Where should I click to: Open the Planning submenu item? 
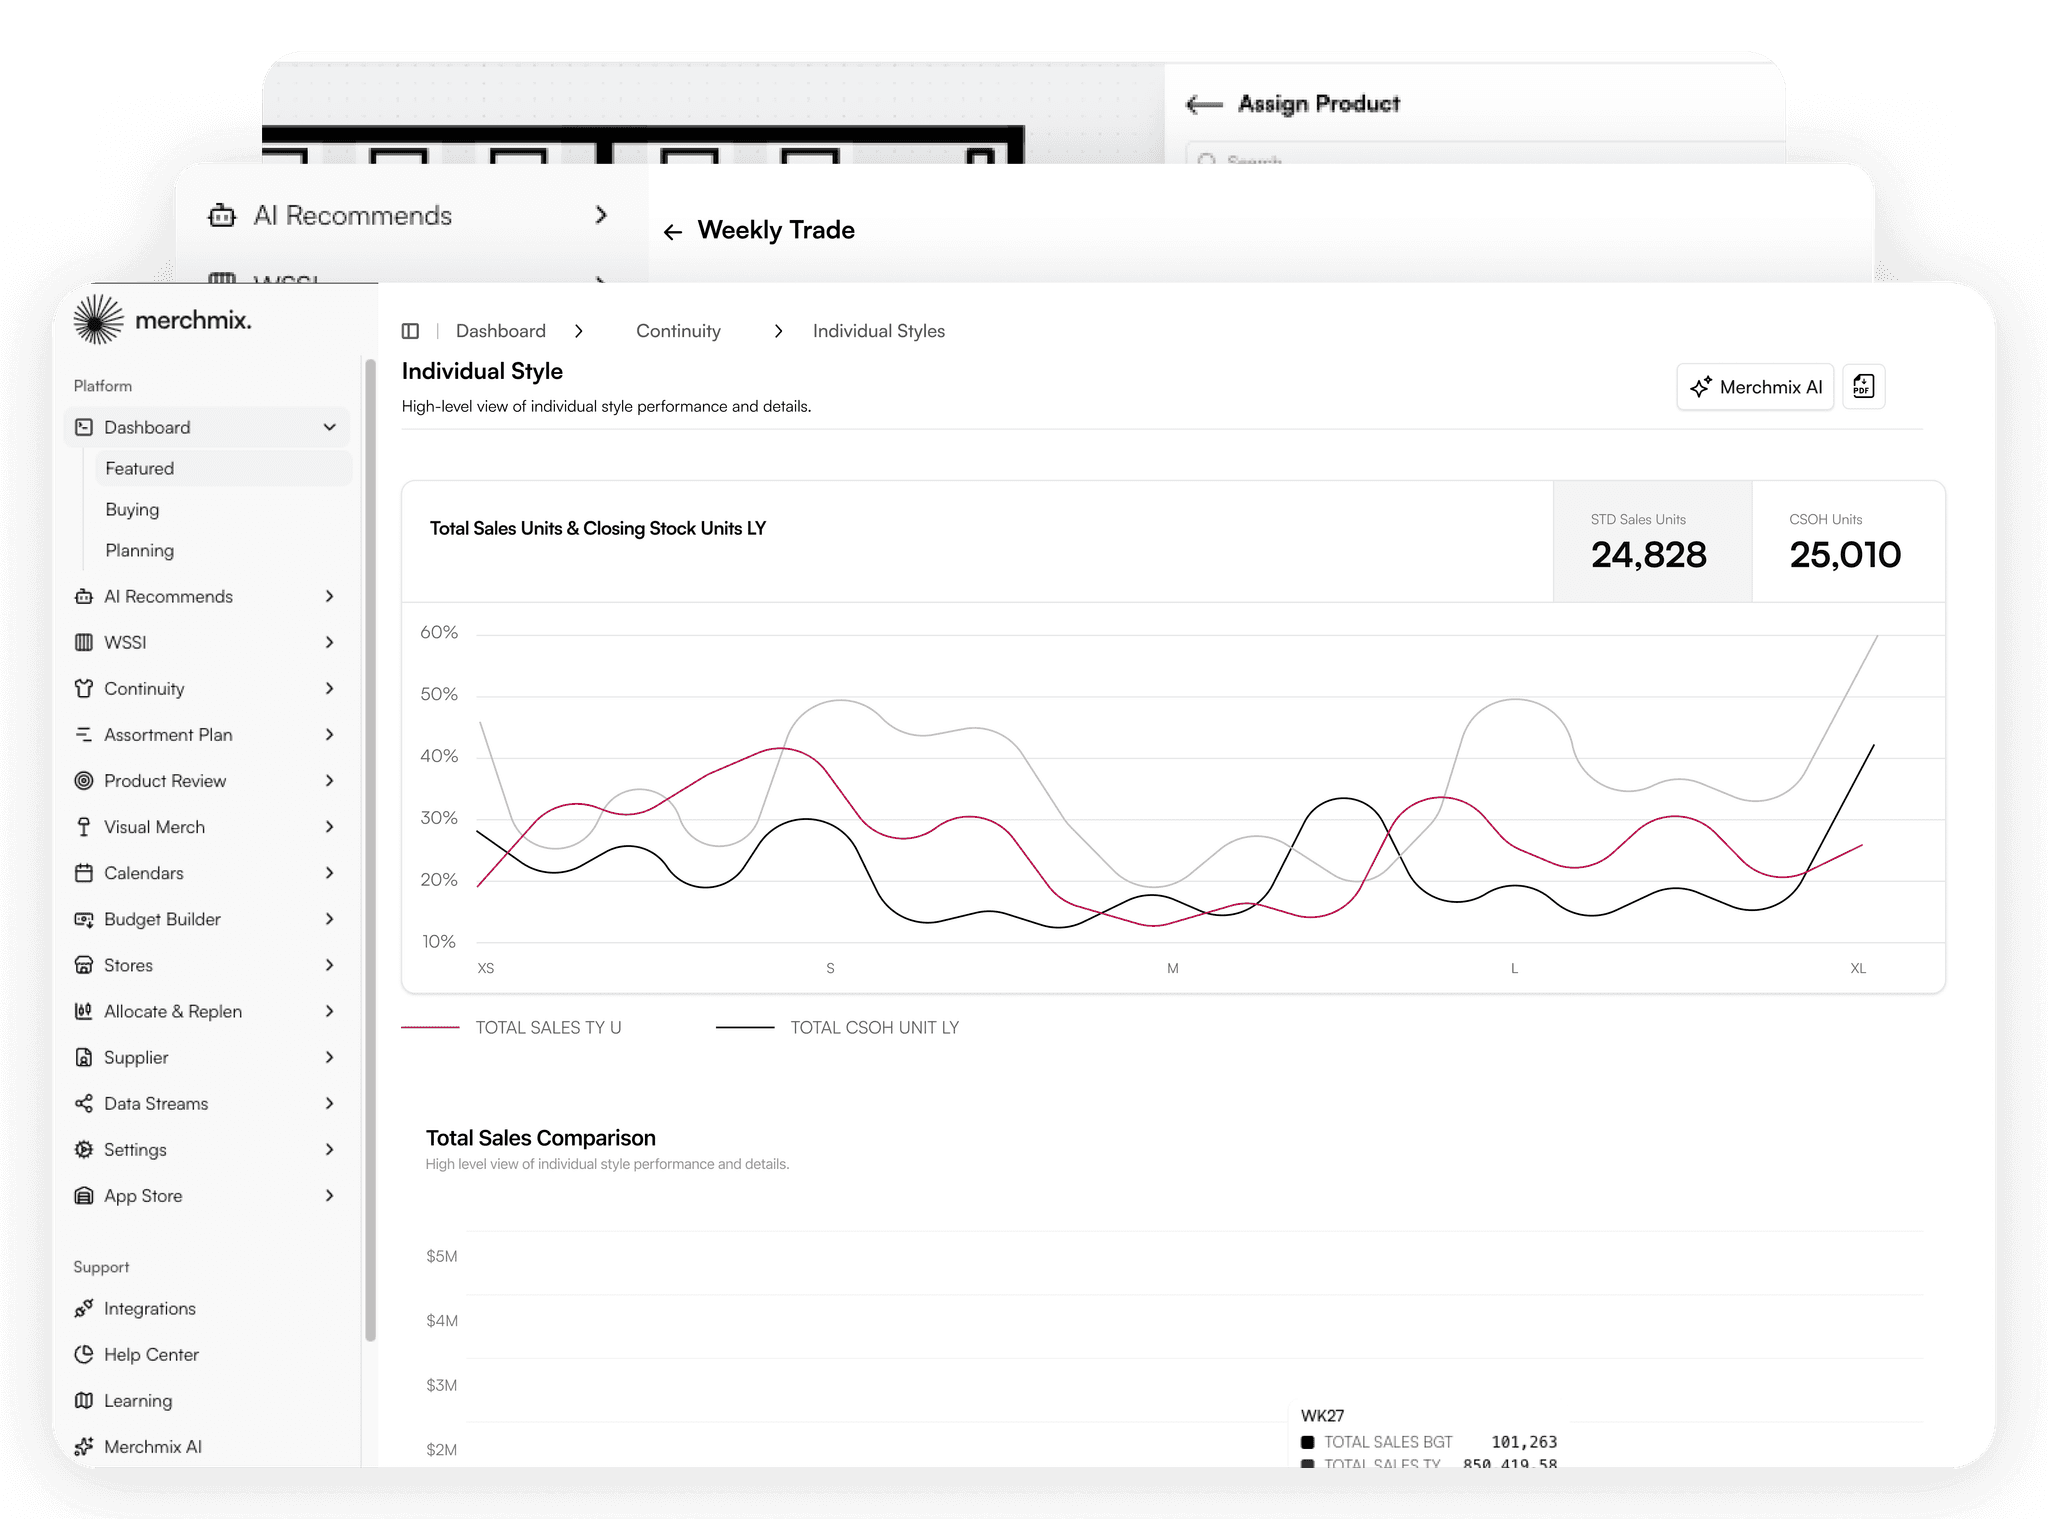[140, 550]
